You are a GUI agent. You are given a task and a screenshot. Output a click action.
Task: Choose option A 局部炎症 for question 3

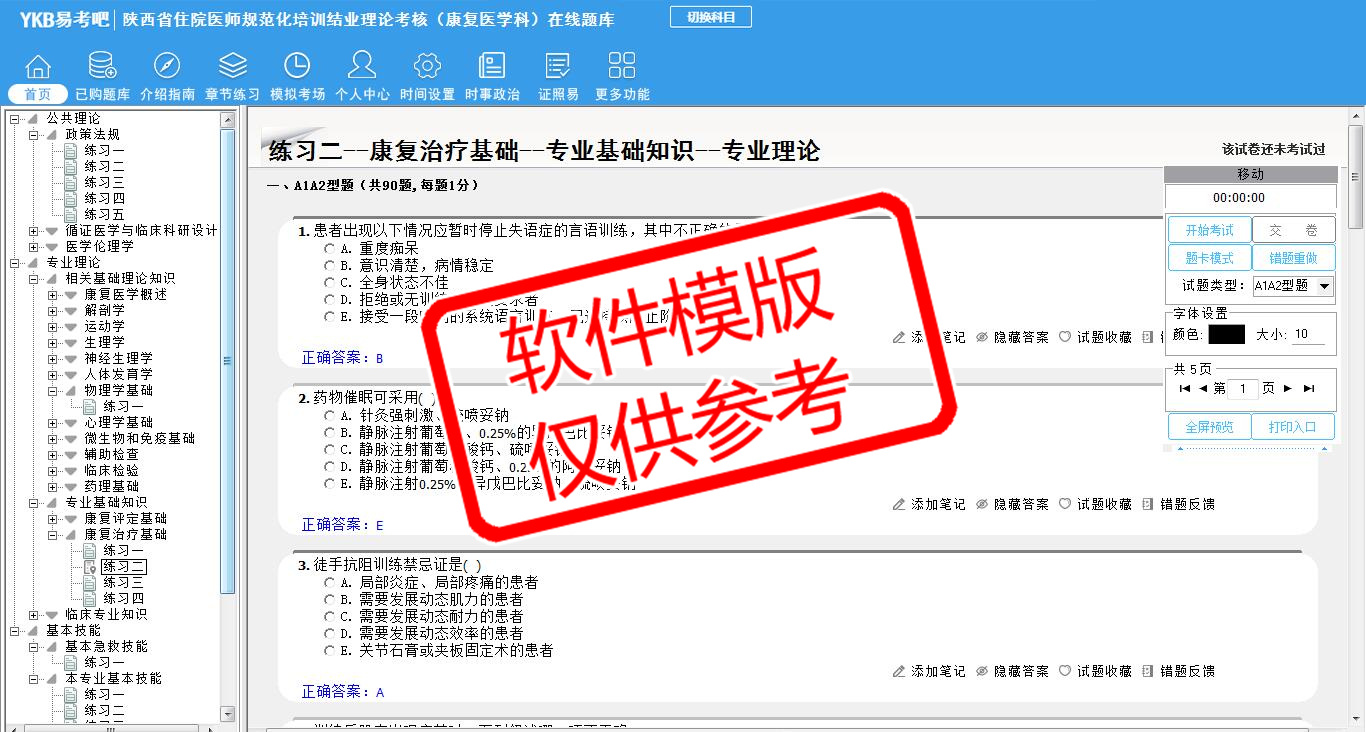tap(329, 582)
